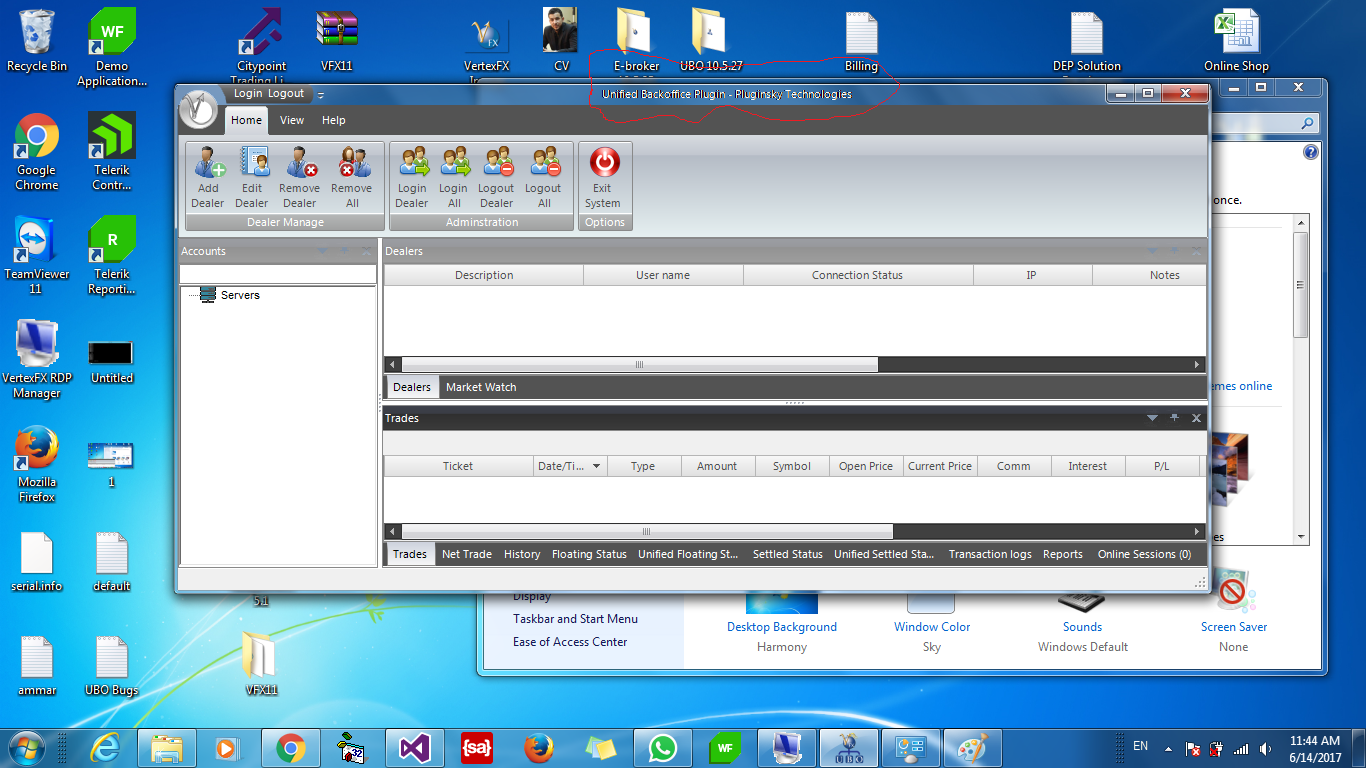Open Visual Studio from the taskbar
Viewport: 1366px width, 768px height.
click(x=414, y=748)
